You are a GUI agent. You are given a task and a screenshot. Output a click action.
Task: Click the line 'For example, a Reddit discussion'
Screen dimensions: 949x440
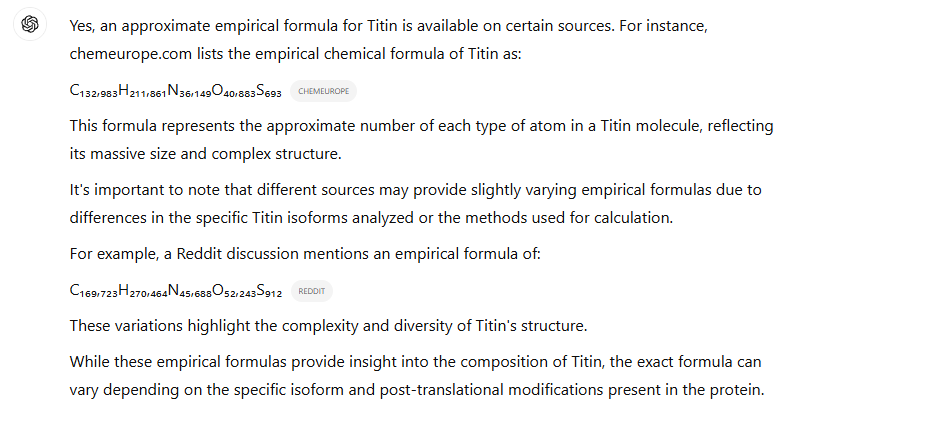click(x=304, y=253)
